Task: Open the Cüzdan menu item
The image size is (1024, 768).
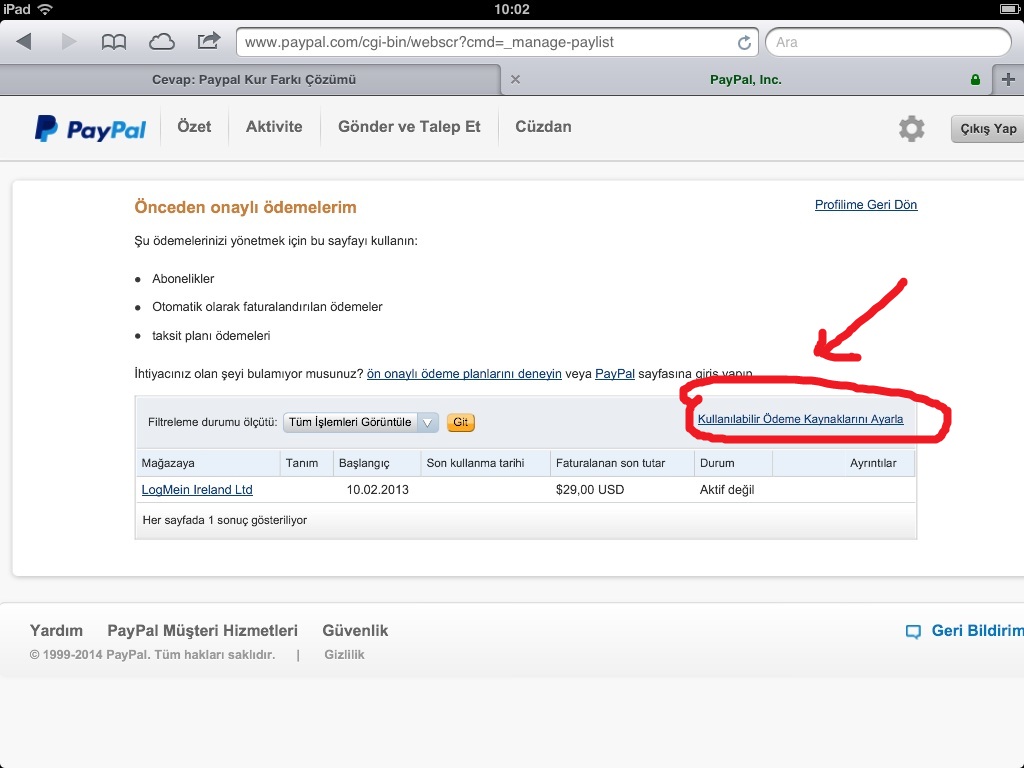Action: pos(543,127)
